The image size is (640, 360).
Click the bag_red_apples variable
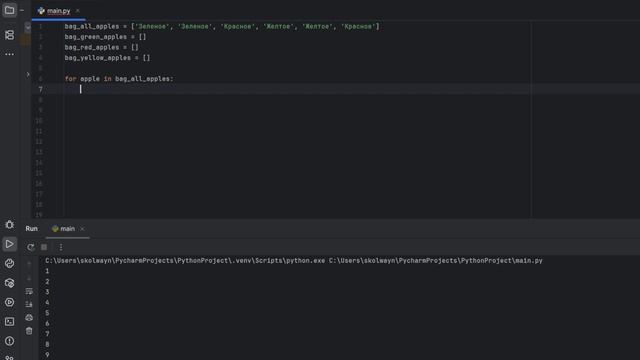92,47
